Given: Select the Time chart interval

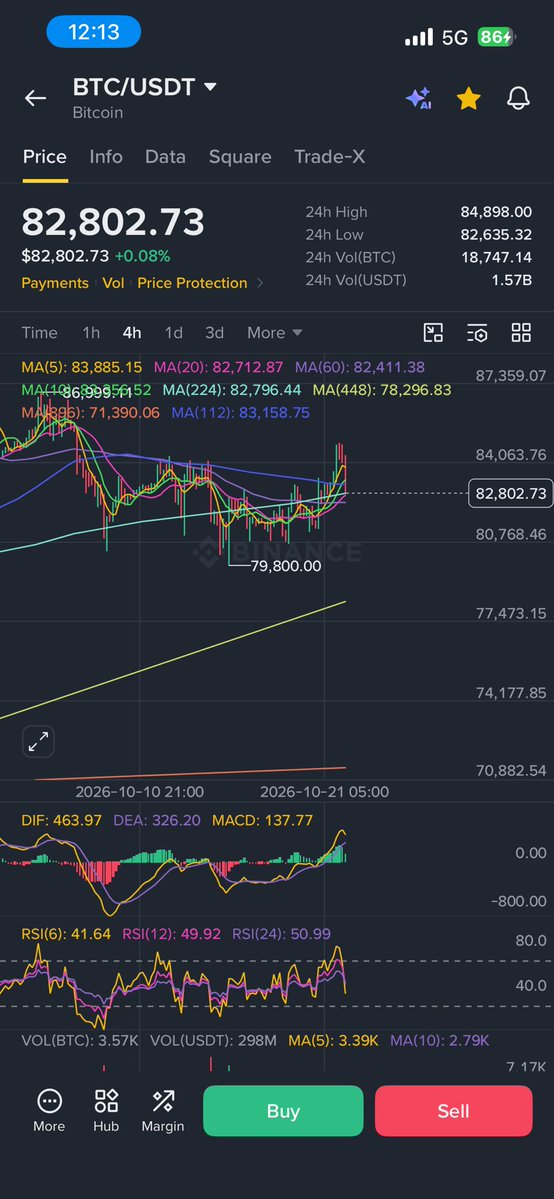Looking at the screenshot, I should (39, 333).
